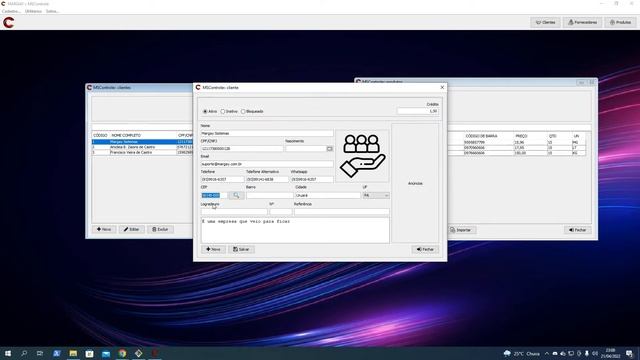Click the Whatsapp input field
This screenshot has height=360, width=640.
point(312,180)
